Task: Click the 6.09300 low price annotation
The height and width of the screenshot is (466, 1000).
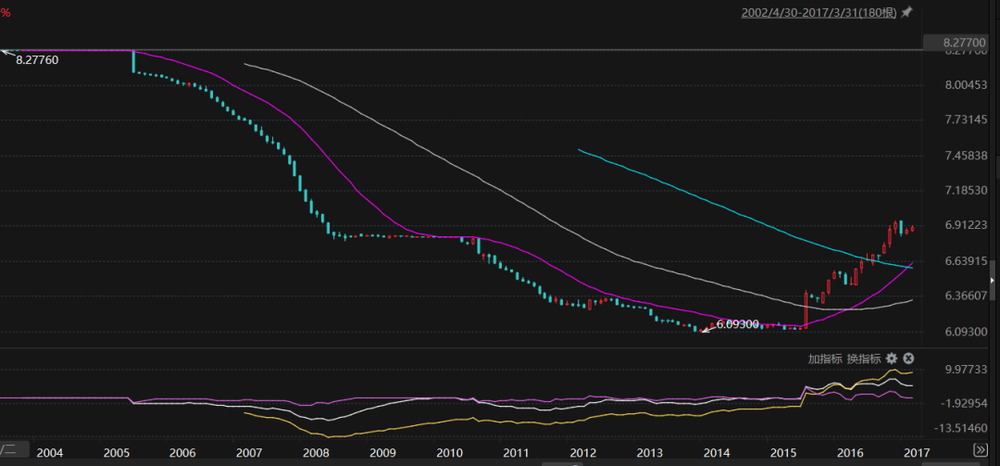Action: pos(738,325)
